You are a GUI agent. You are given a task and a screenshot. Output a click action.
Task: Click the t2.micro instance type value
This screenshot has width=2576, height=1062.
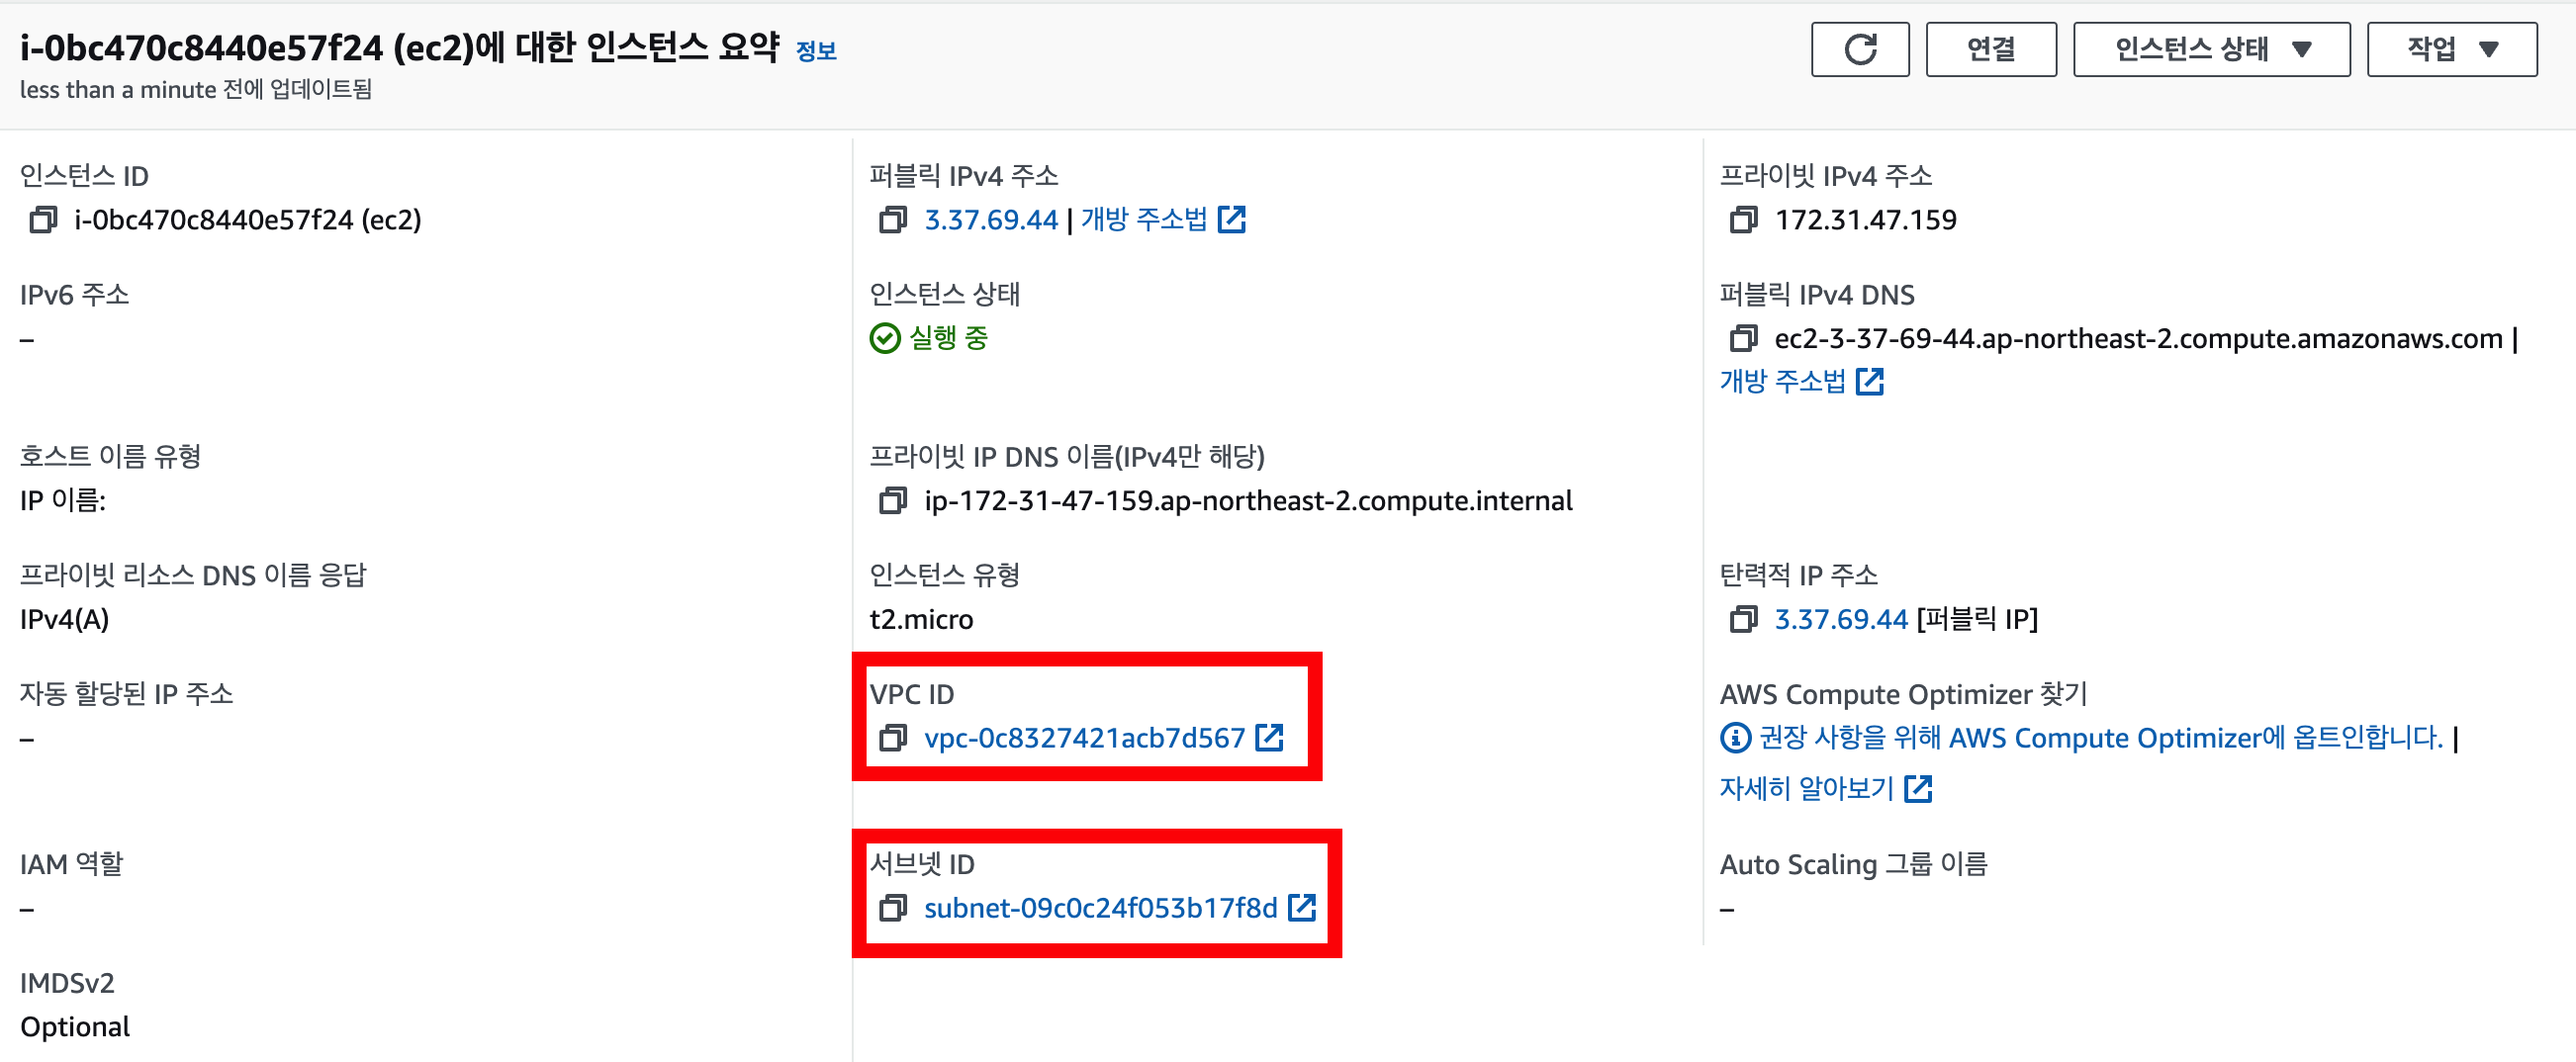pyautogui.click(x=921, y=620)
